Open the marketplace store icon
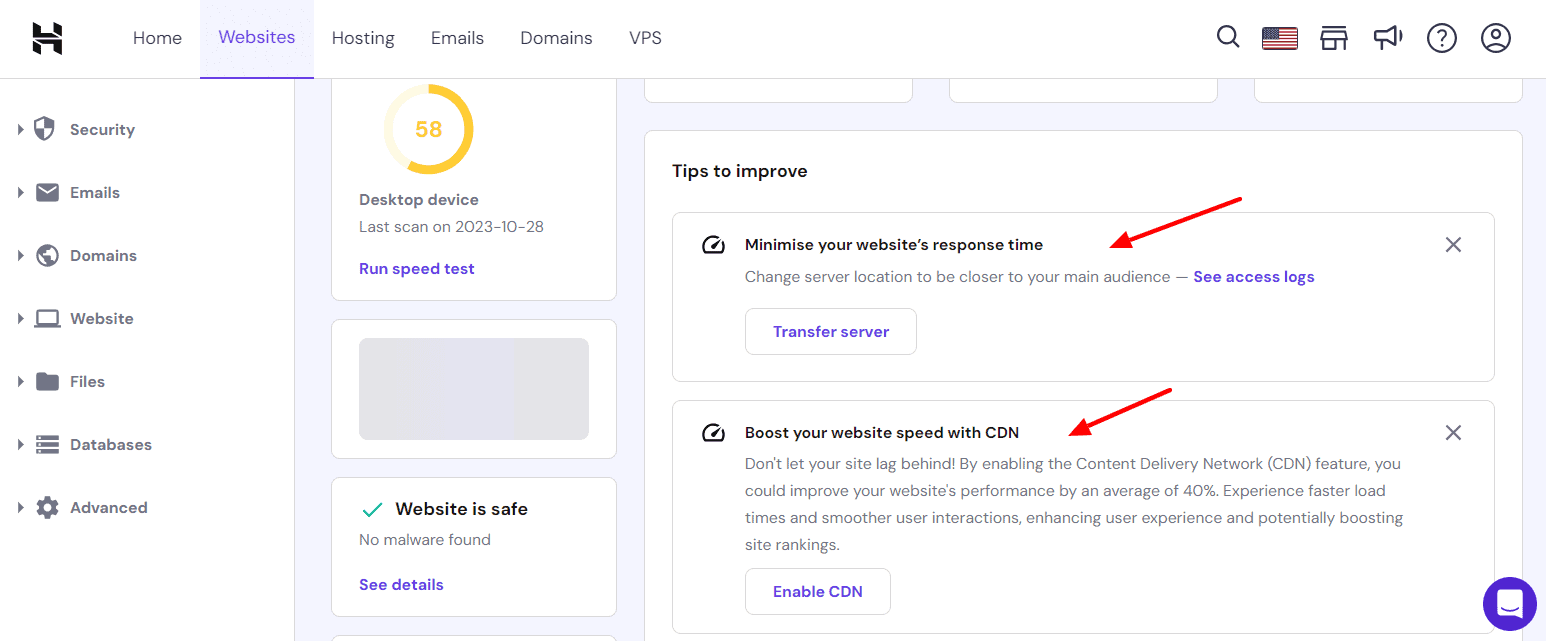Image resolution: width=1546 pixels, height=641 pixels. tap(1333, 39)
